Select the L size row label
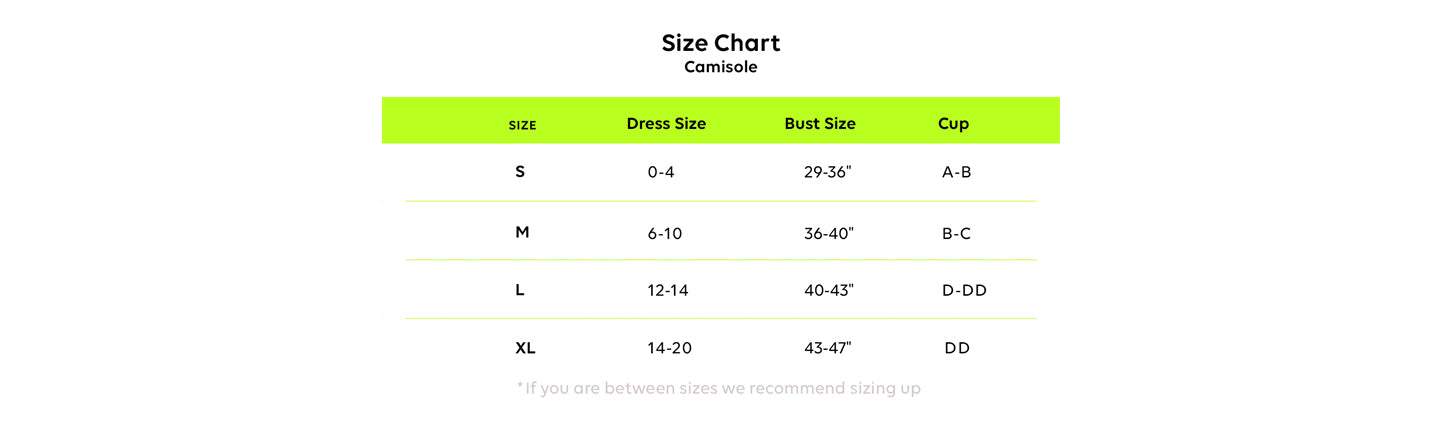Screen dimensions: 1445x434 point(520,290)
